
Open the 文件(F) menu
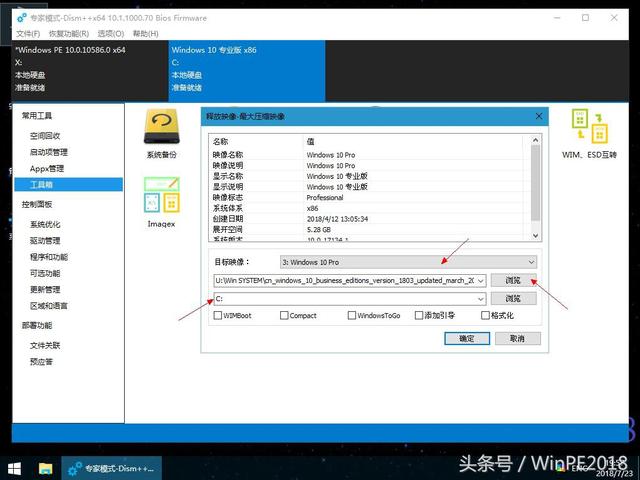(x=28, y=33)
